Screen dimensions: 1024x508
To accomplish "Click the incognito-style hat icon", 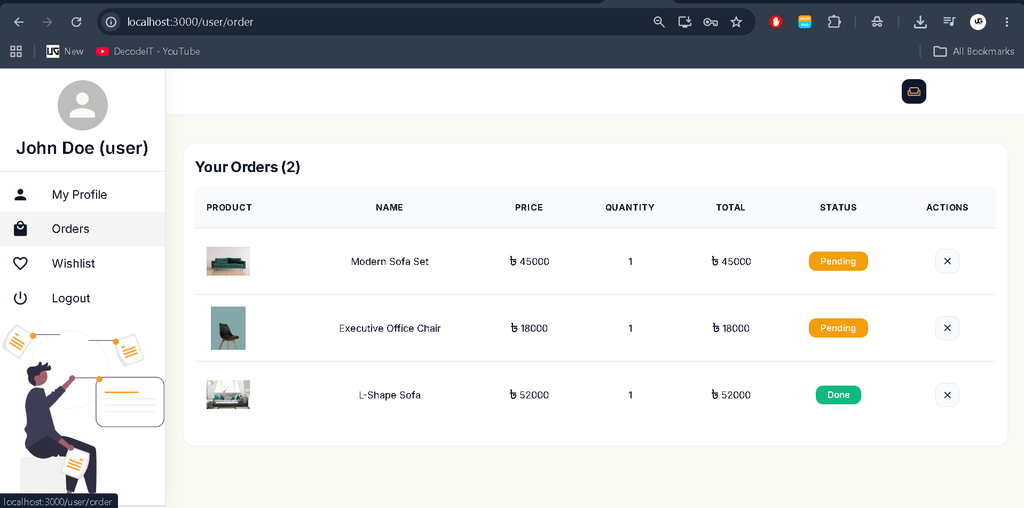I will tap(877, 22).
